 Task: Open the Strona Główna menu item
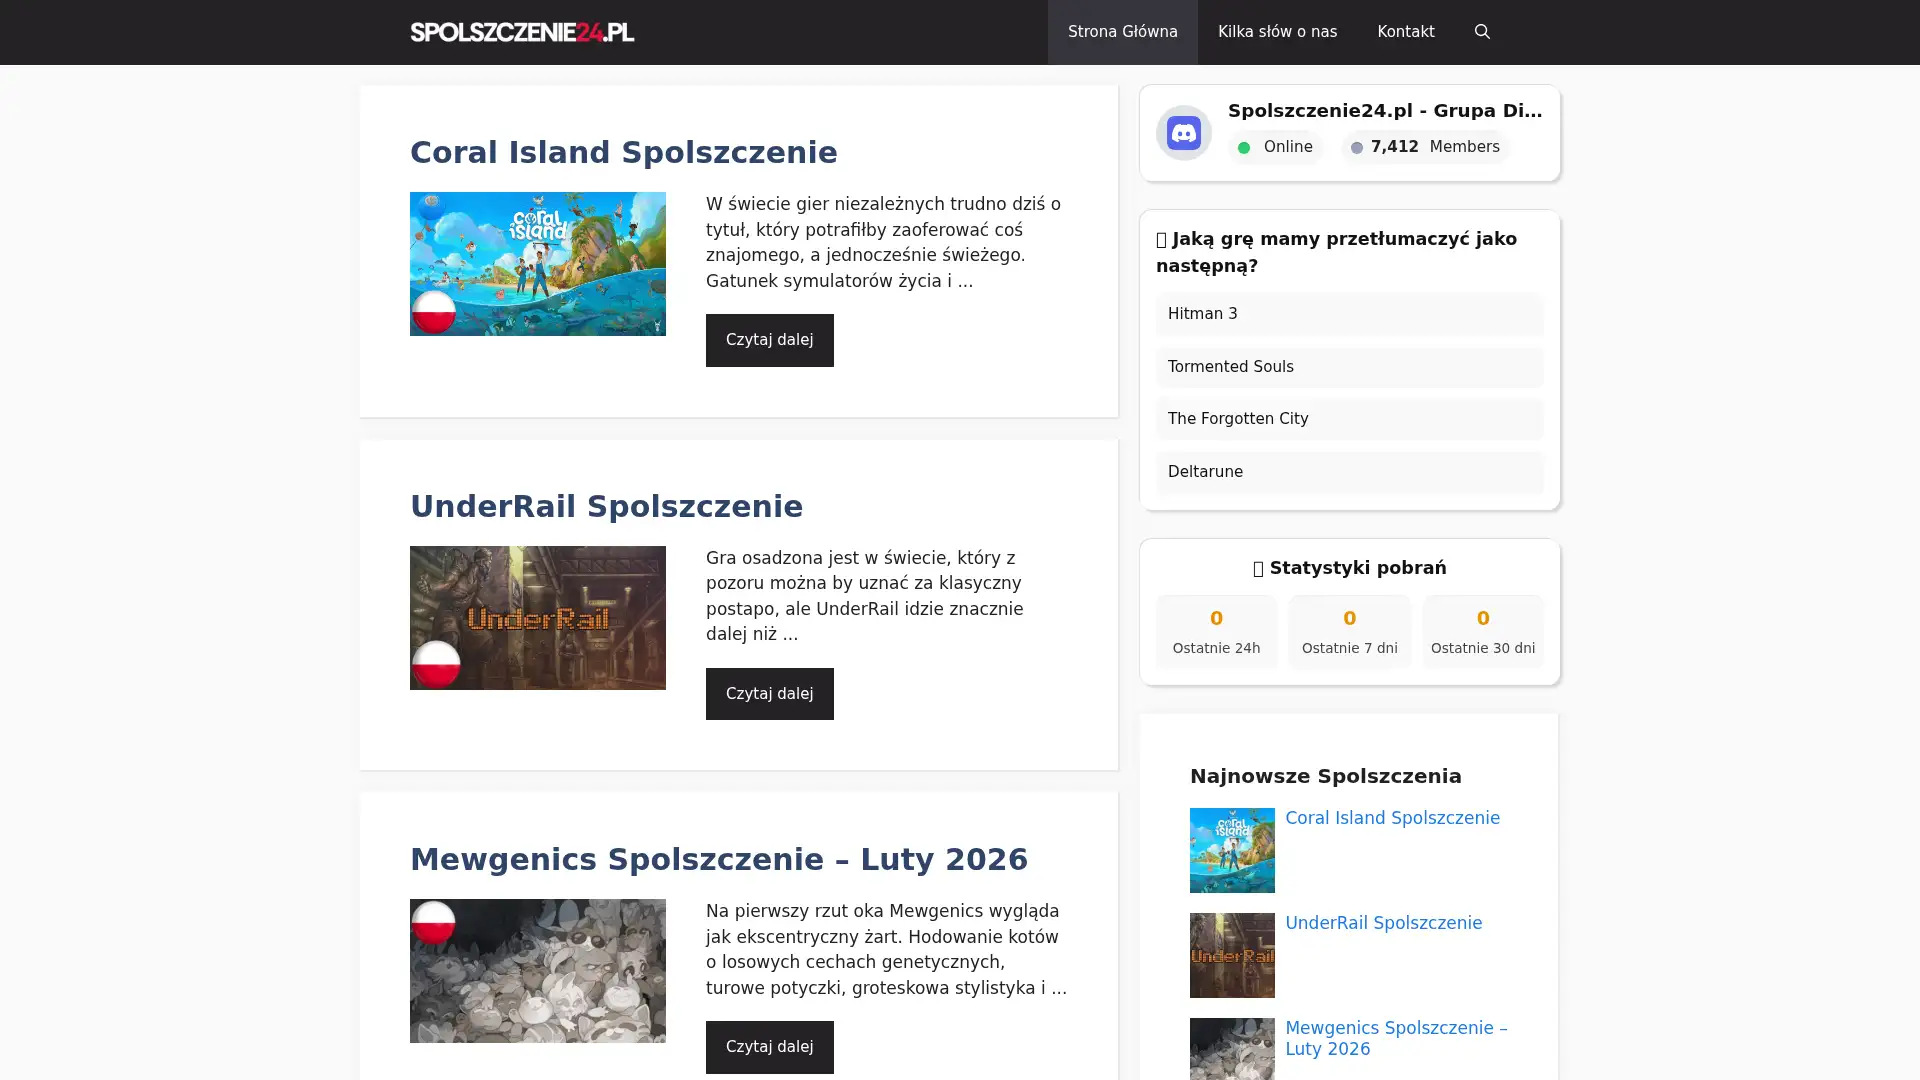tap(1122, 31)
